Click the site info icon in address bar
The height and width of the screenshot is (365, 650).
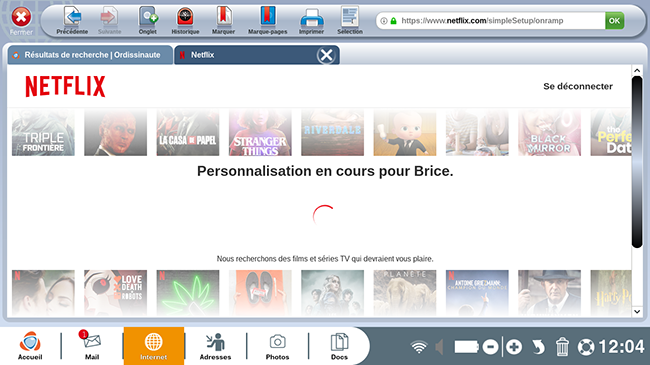point(384,21)
